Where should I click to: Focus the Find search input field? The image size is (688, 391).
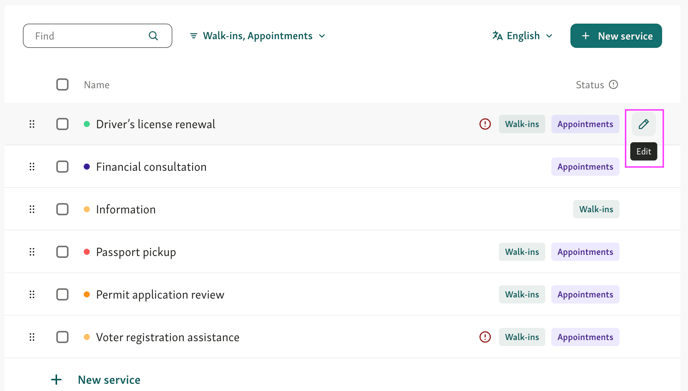[x=97, y=36]
